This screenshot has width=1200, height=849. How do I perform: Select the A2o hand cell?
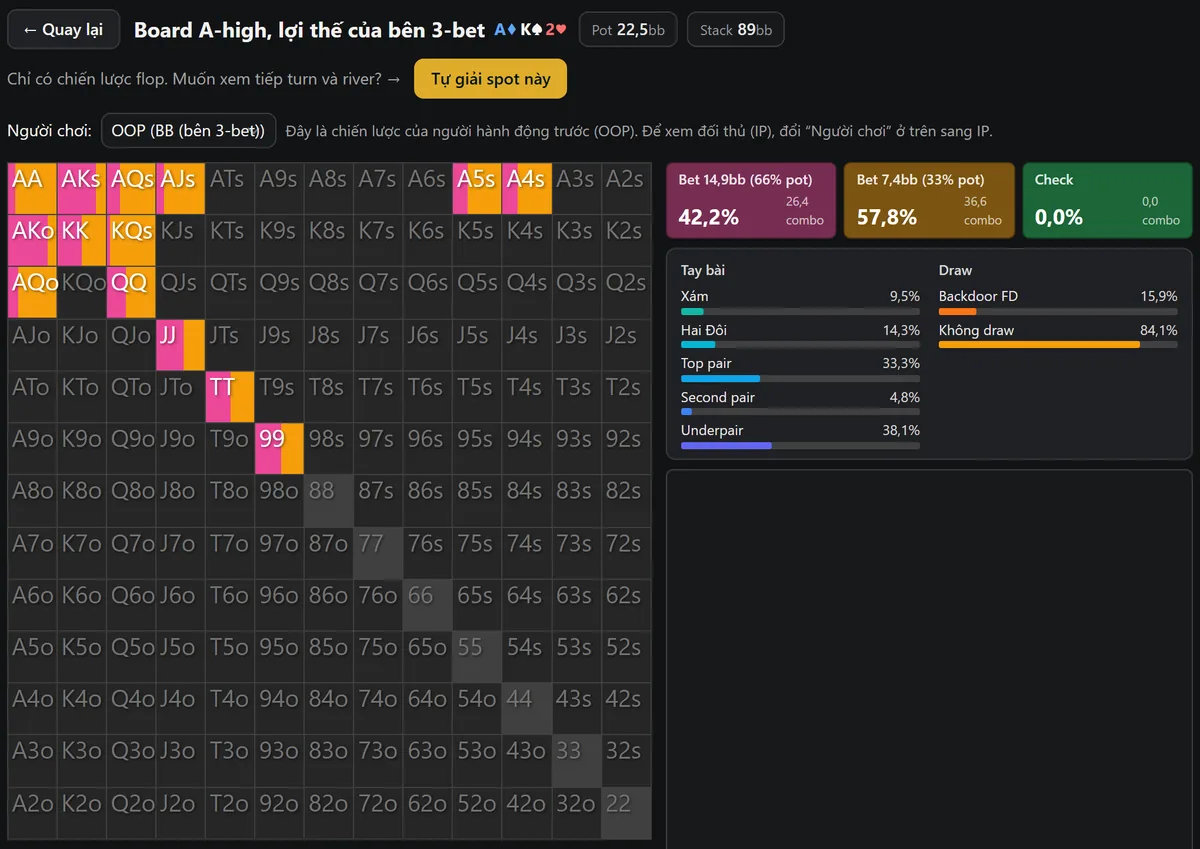pyautogui.click(x=32, y=813)
